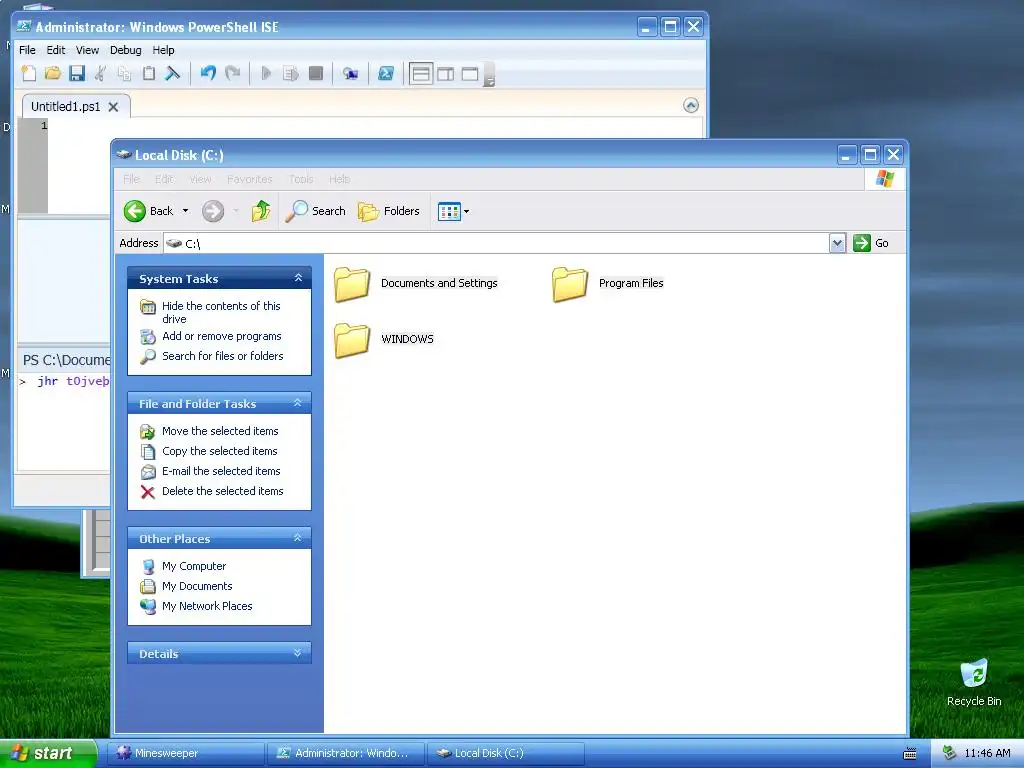Image resolution: width=1024 pixels, height=768 pixels.
Task: Show script pane top layout
Action: [x=421, y=74]
